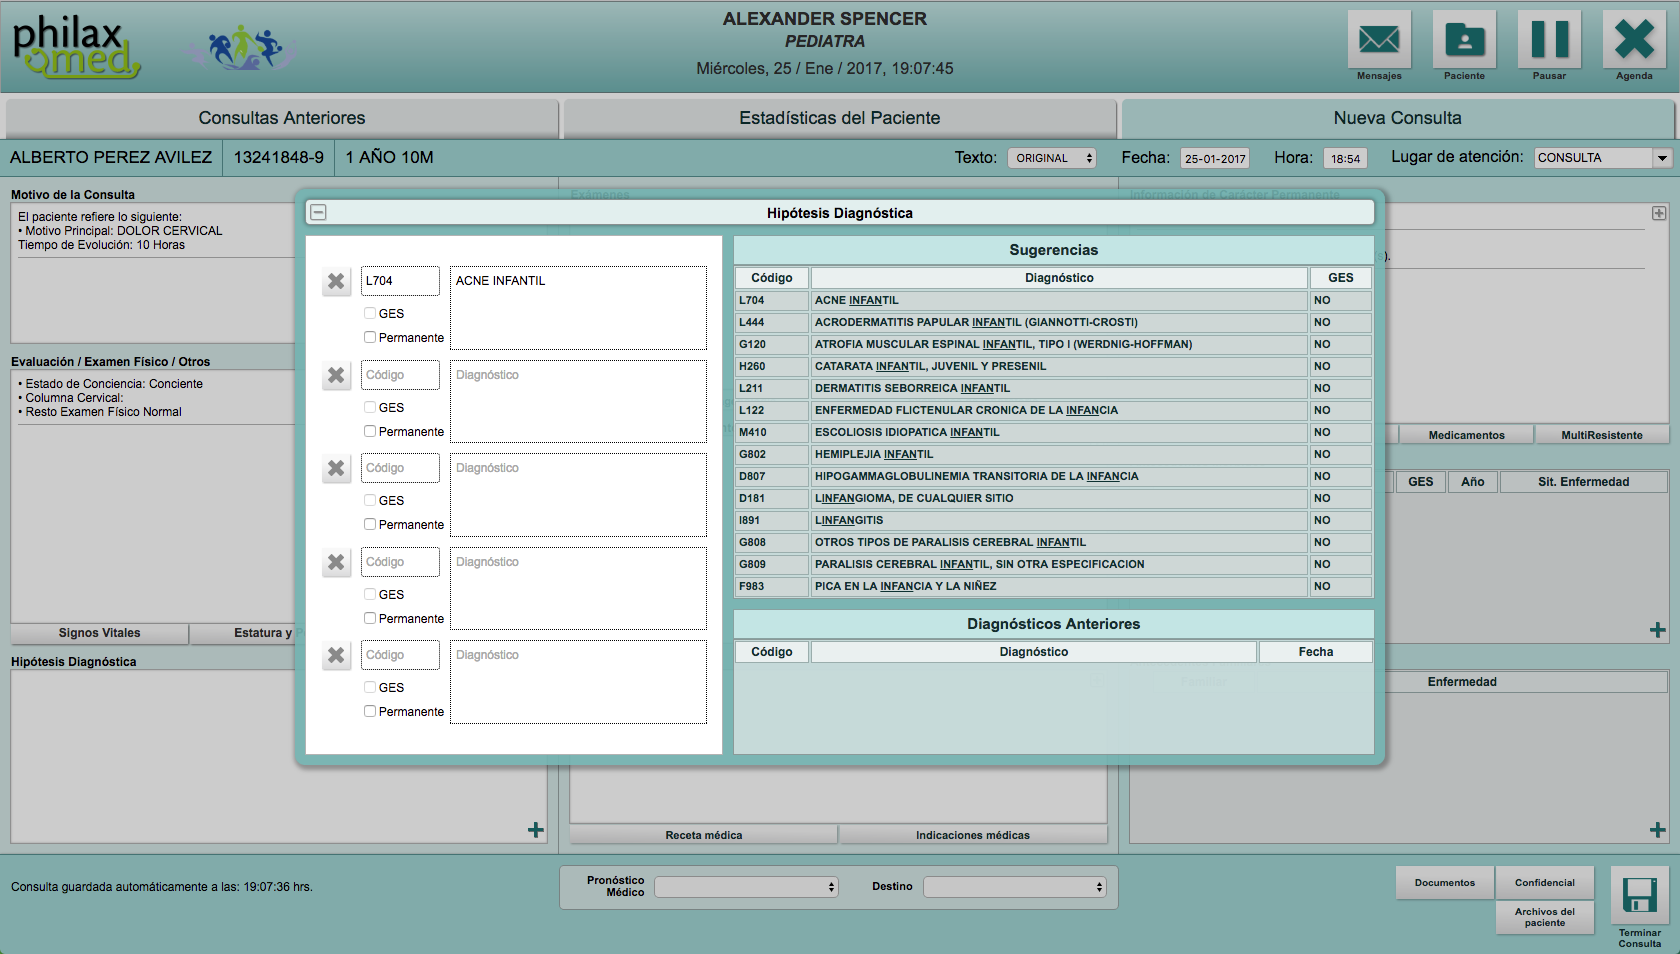
Task: Enable GES checkbox for ACNE INFANTIL diagnosis
Action: [x=370, y=313]
